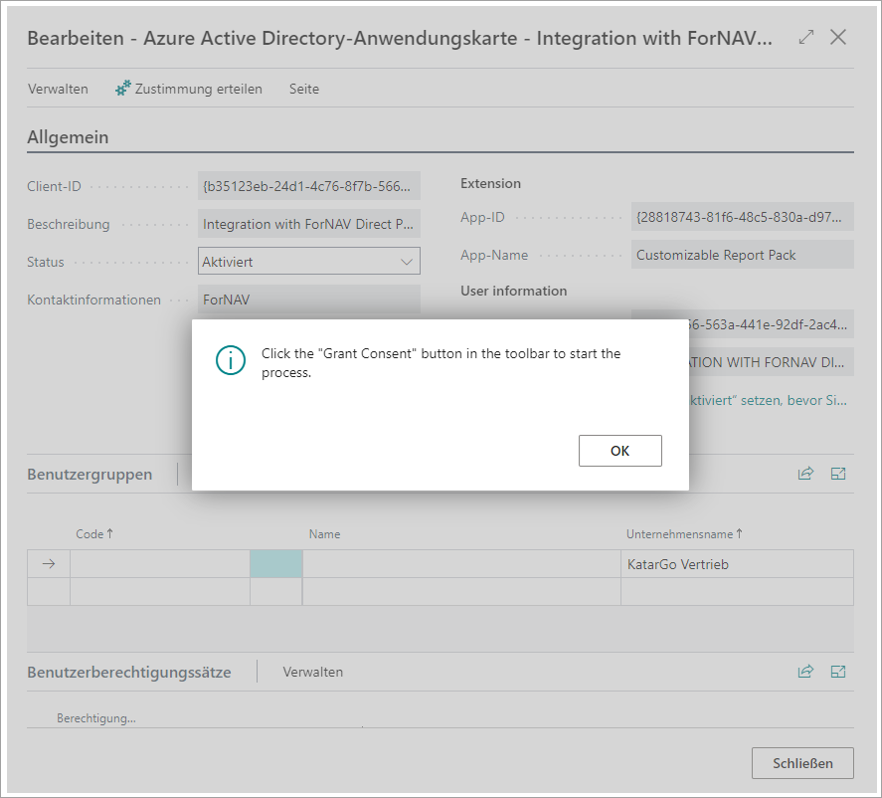Open the Status dropdown showing Aktiviert

click(309, 262)
